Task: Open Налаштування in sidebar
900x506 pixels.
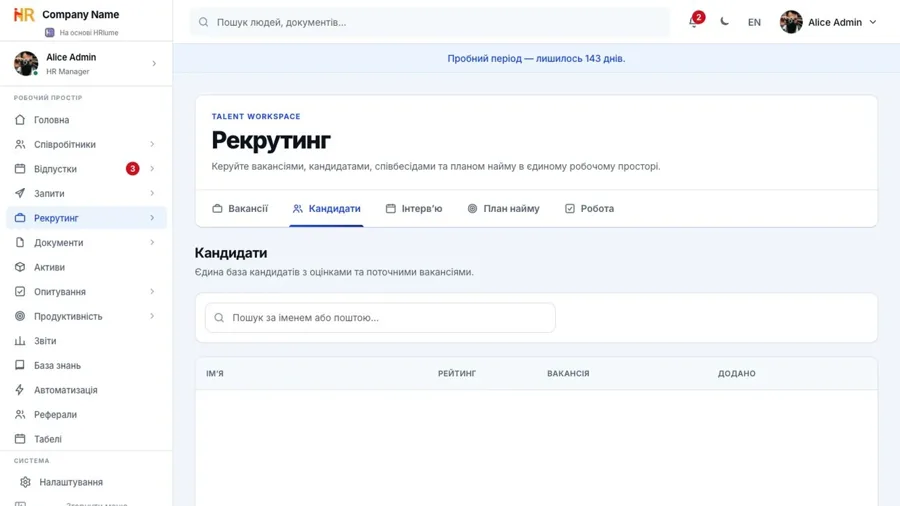Action: click(86, 482)
